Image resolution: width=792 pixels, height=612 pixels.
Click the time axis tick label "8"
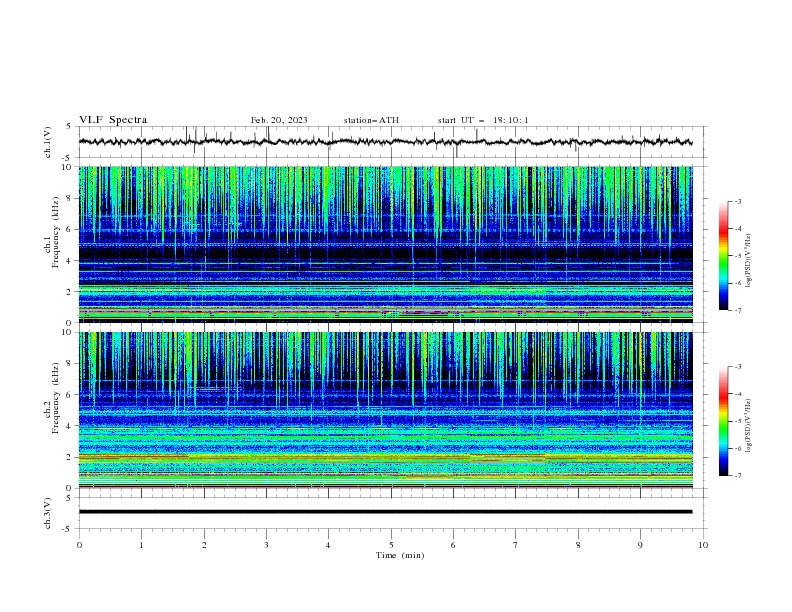(578, 545)
